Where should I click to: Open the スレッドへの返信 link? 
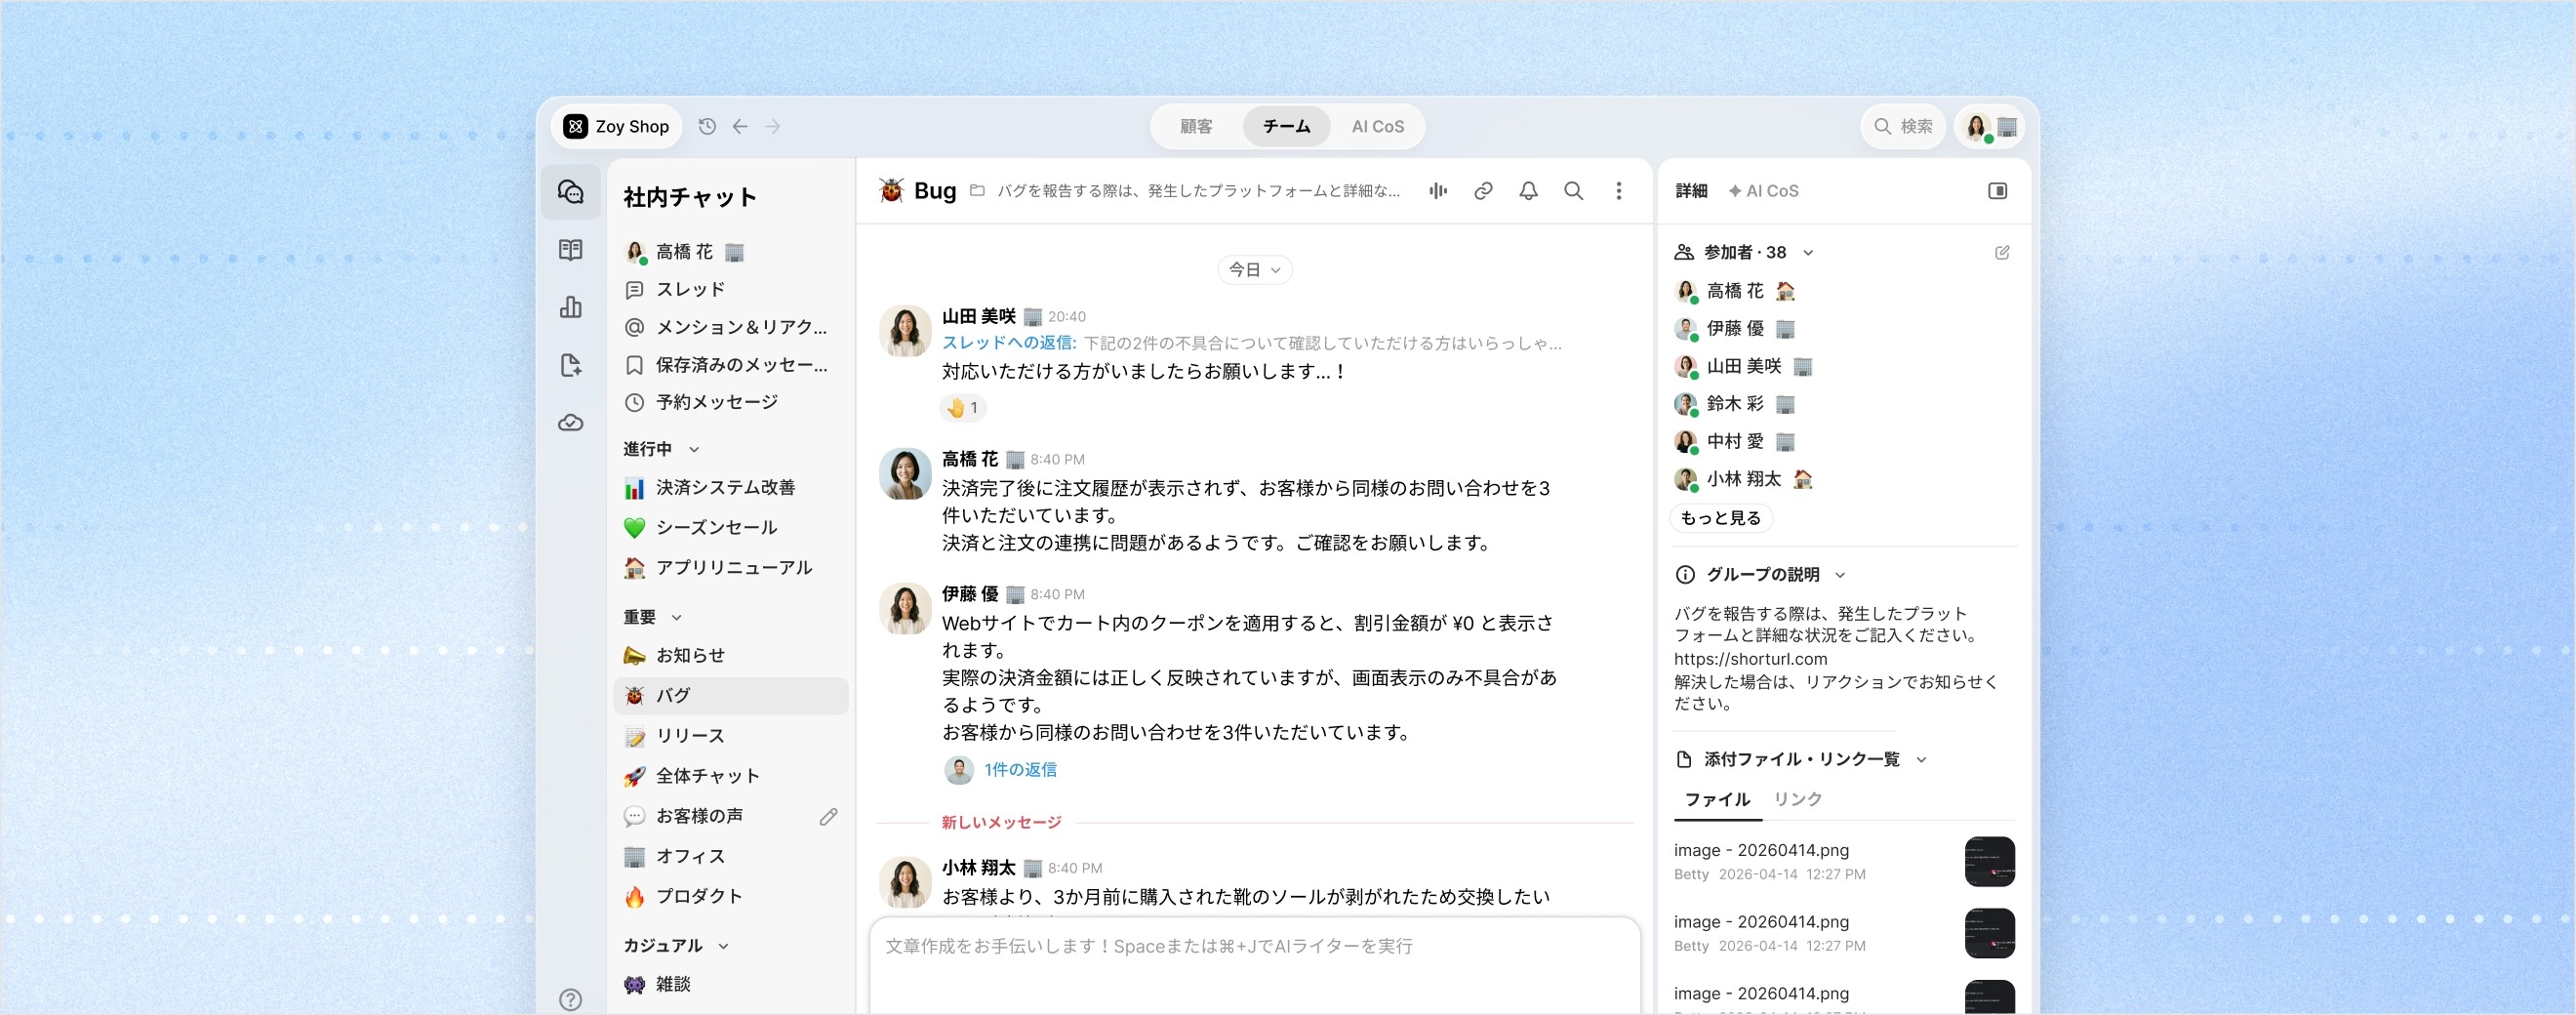pyautogui.click(x=1008, y=343)
